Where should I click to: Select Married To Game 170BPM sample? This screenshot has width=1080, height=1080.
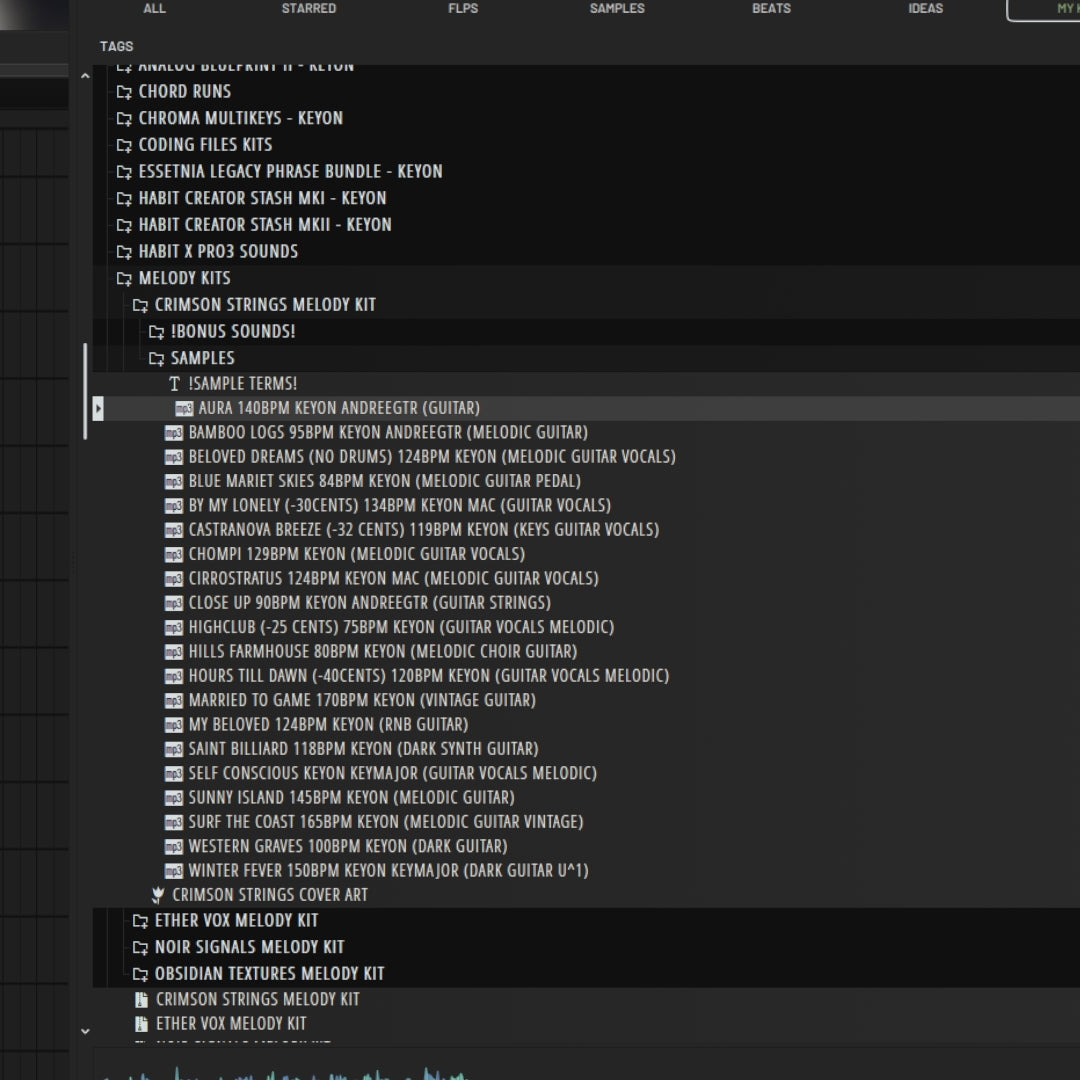362,700
